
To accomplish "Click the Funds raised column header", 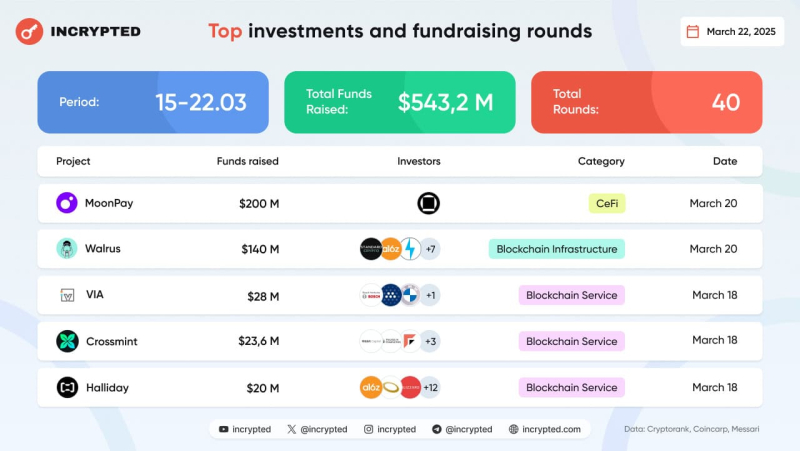I will [x=247, y=161].
